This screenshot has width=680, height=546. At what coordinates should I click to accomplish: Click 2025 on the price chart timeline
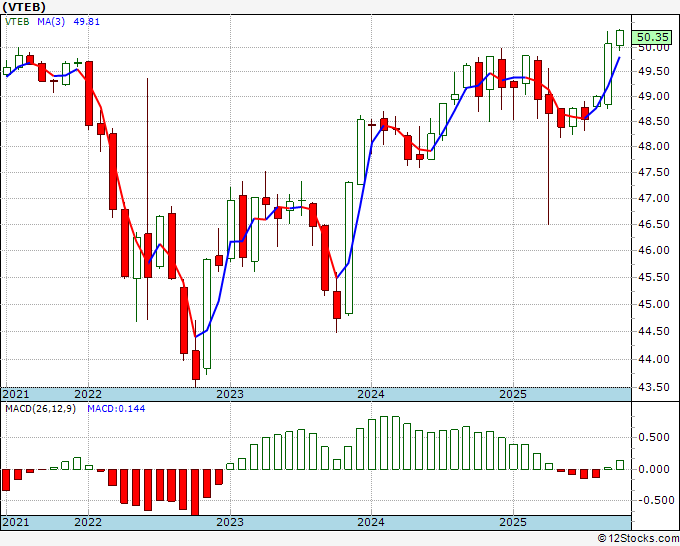(513, 394)
